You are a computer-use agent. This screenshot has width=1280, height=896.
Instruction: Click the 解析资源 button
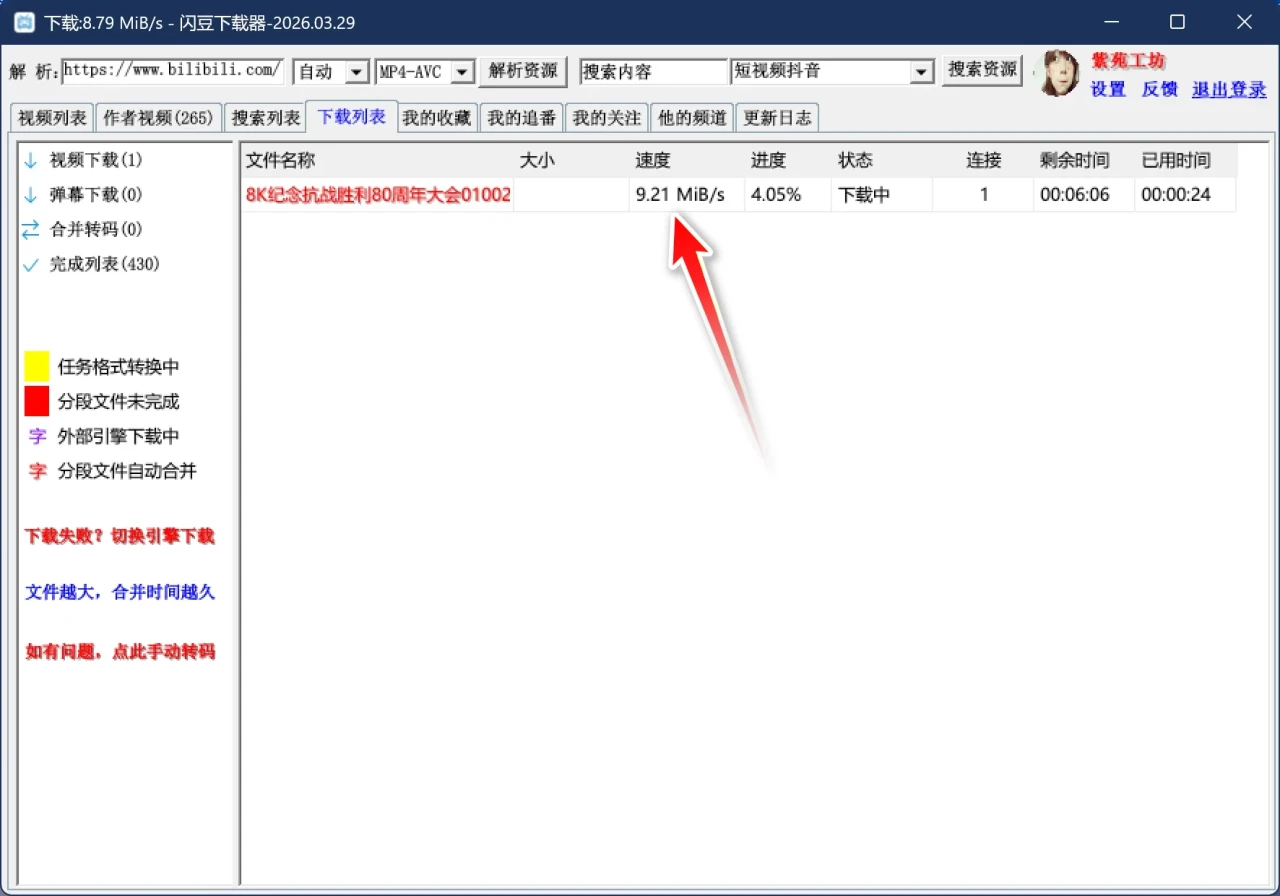pyautogui.click(x=523, y=71)
